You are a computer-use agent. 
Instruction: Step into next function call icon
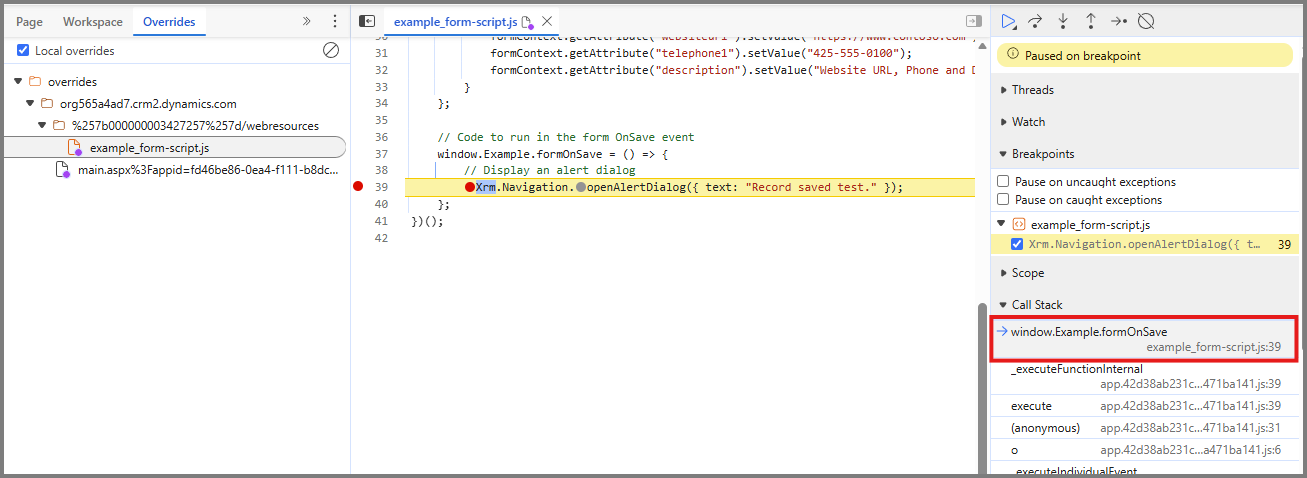click(1064, 21)
